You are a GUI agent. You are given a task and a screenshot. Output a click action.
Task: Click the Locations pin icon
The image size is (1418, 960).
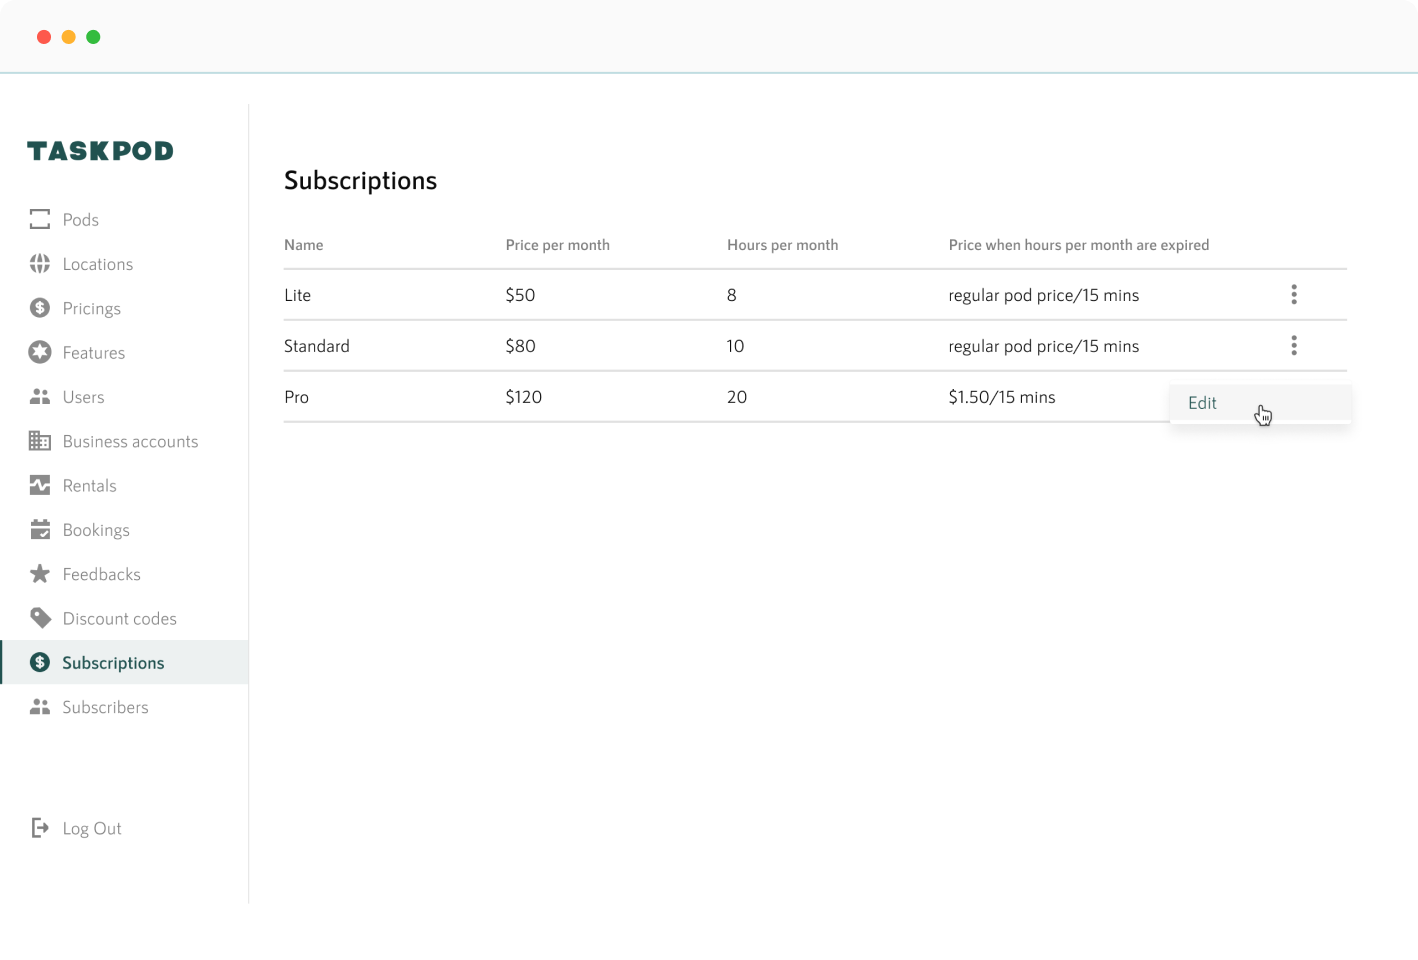(40, 263)
